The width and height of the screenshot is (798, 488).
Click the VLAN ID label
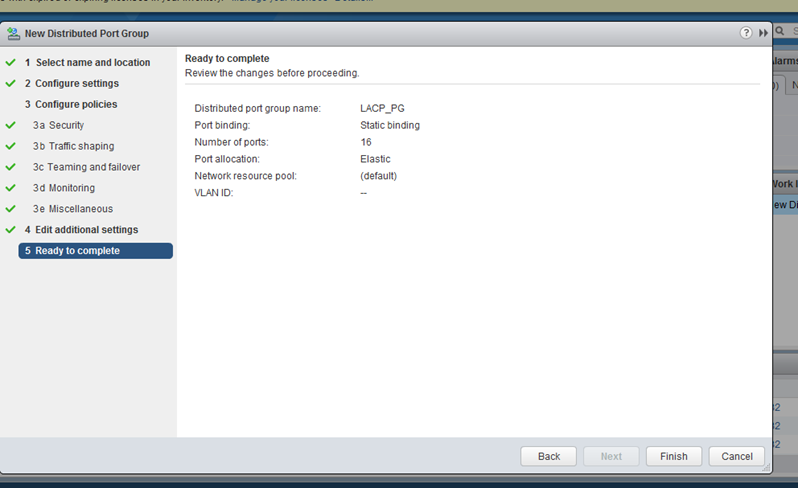(214, 193)
